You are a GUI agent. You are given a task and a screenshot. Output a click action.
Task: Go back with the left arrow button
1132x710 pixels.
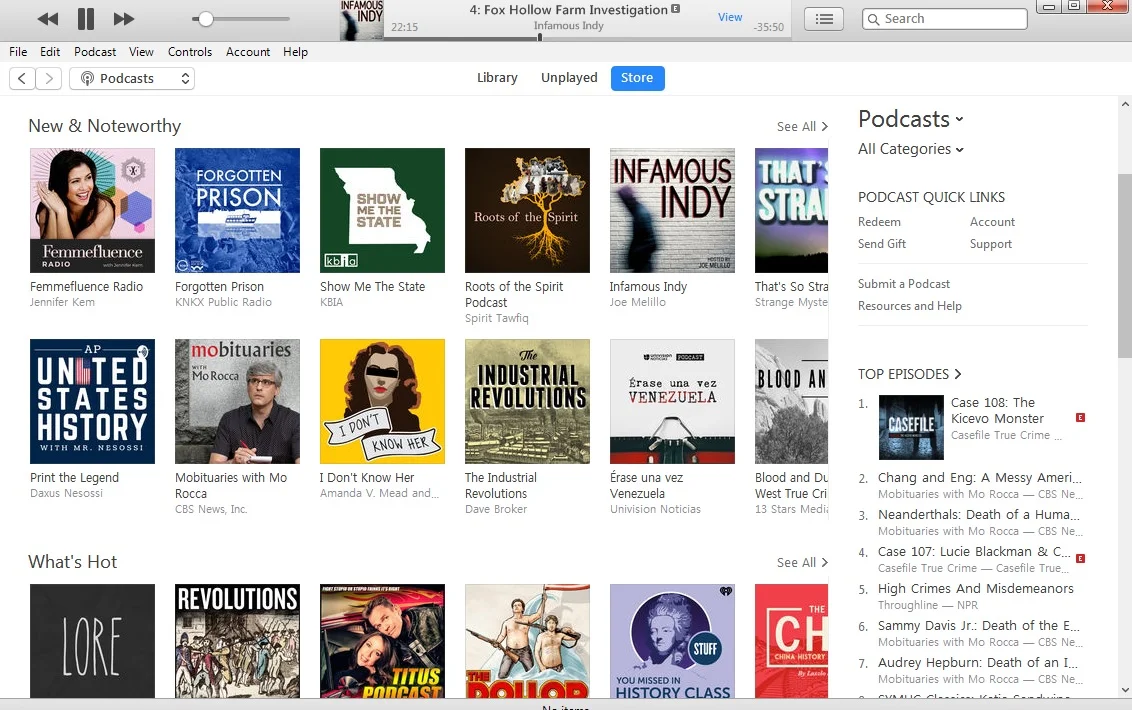[22, 78]
